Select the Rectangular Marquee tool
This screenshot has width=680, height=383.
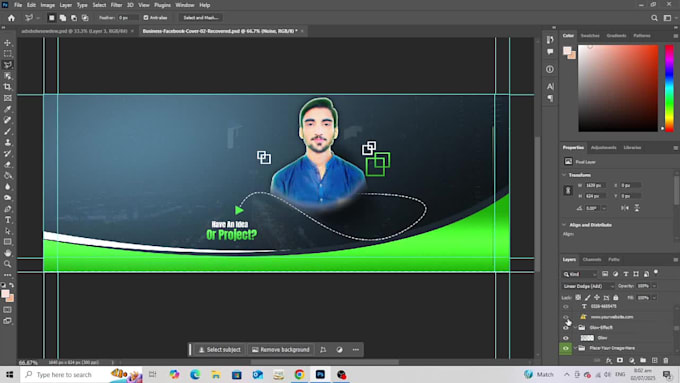coord(8,53)
